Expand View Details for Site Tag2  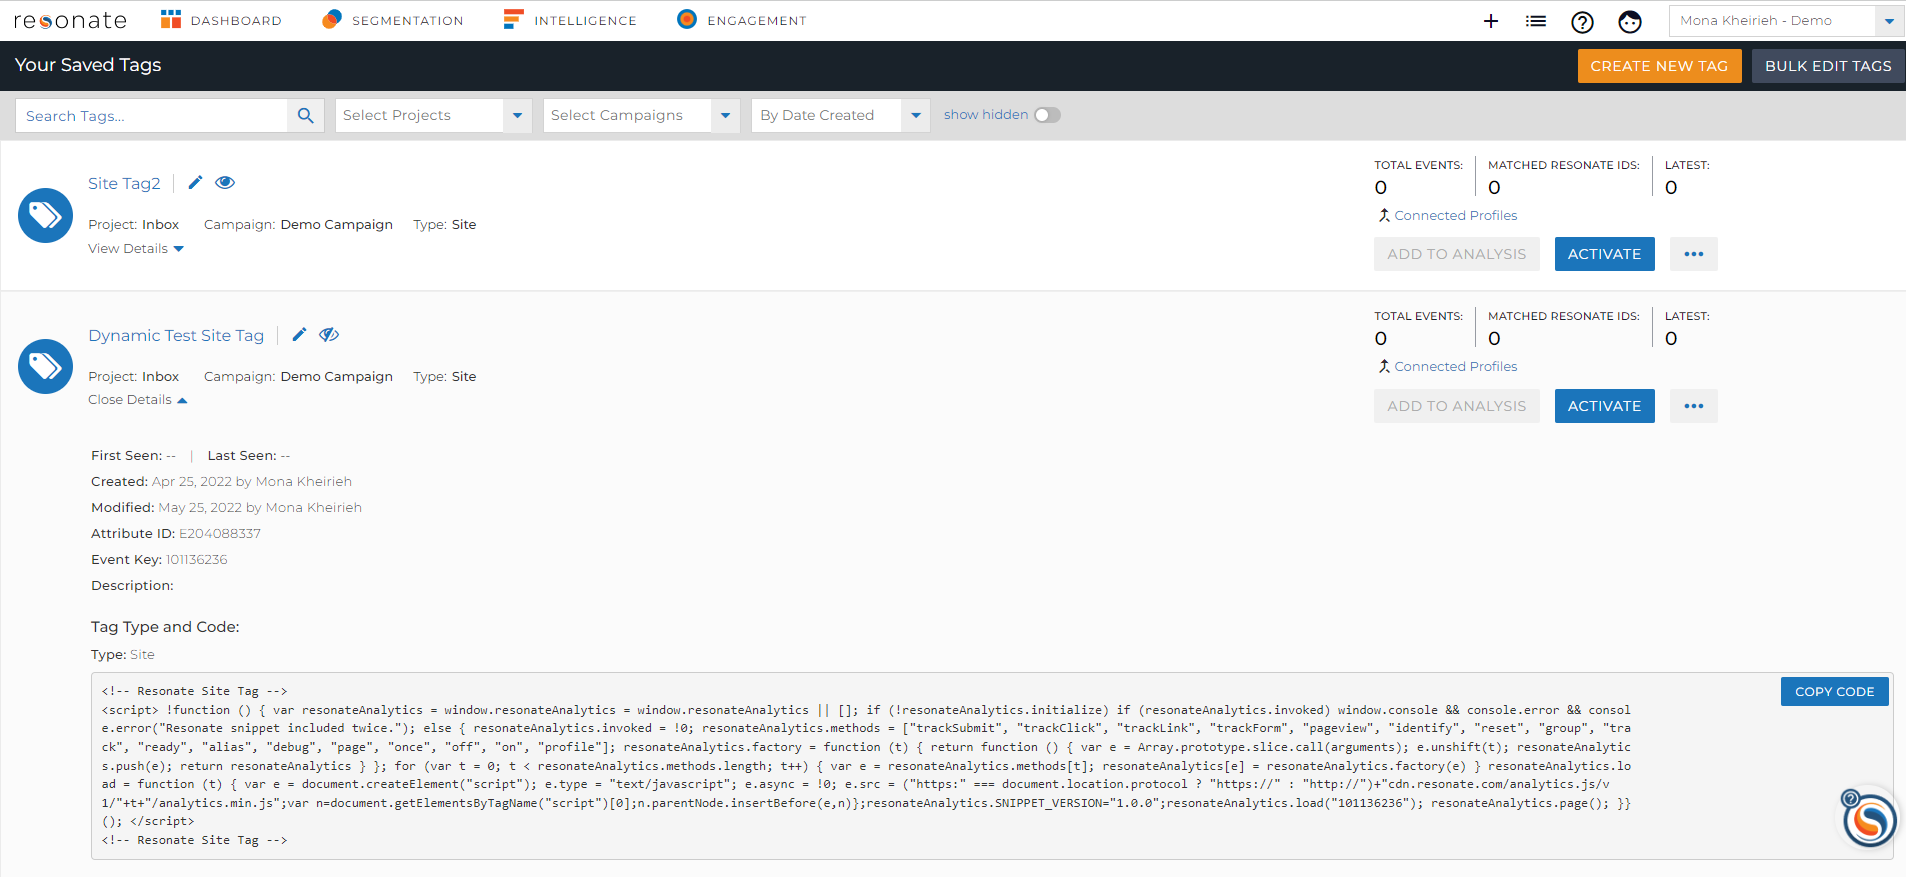point(136,249)
